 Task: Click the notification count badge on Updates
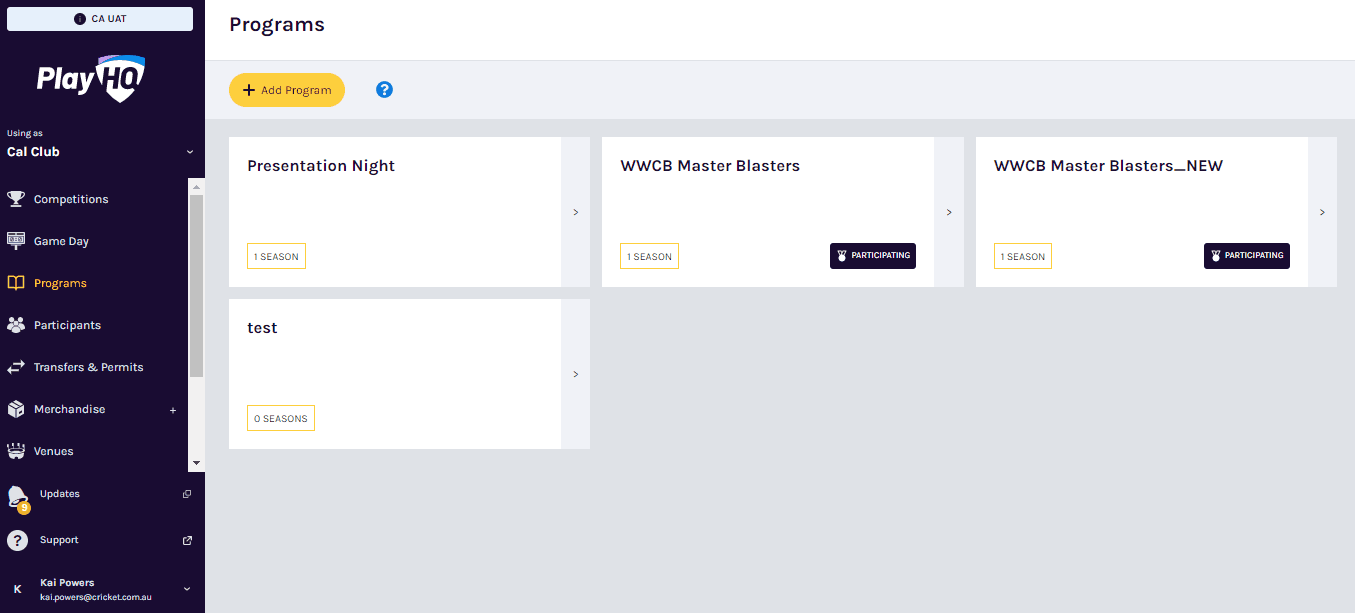tap(24, 508)
